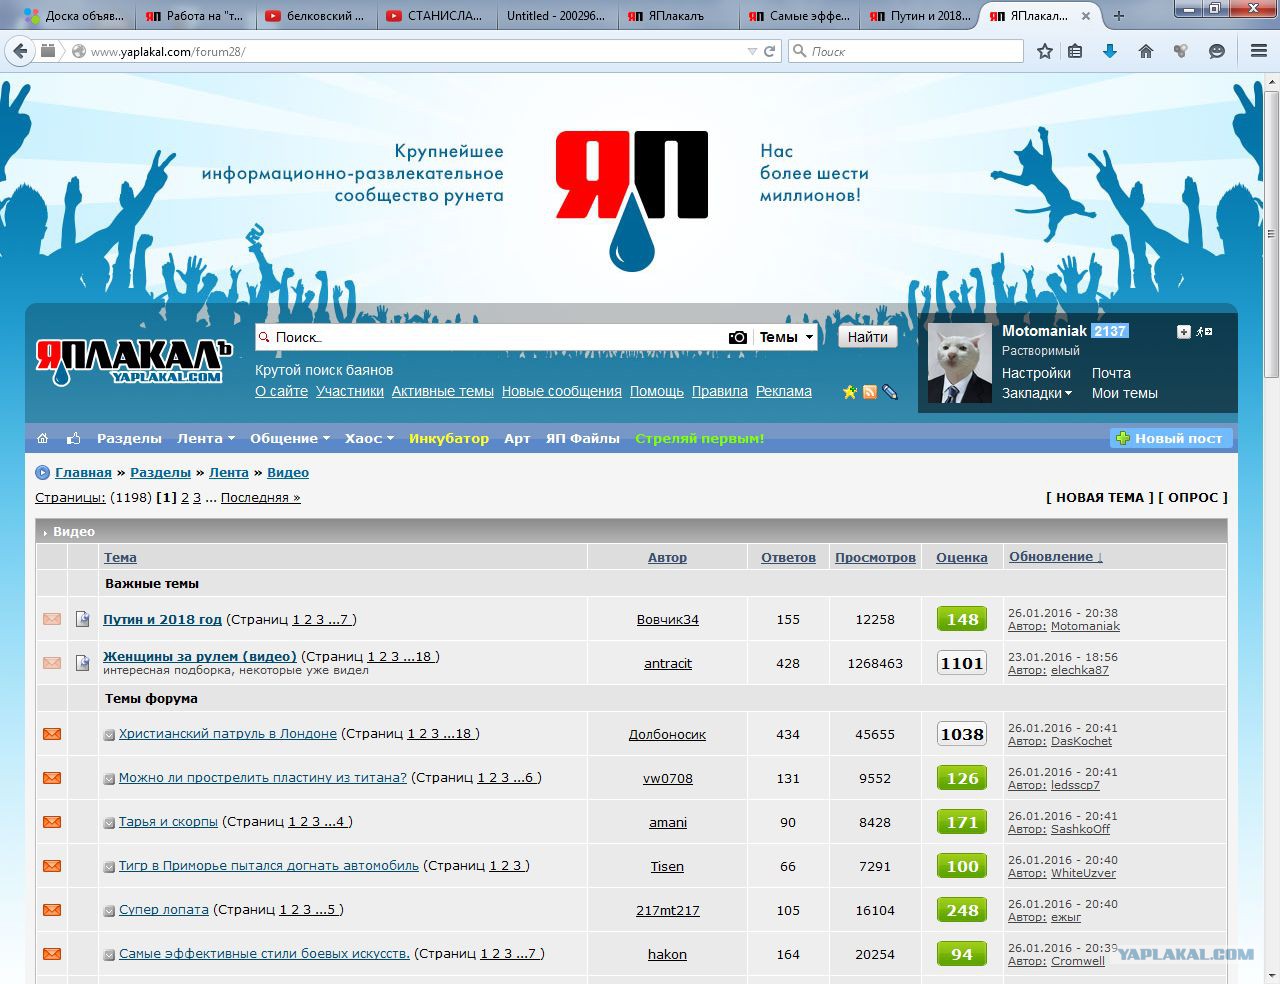Switch to the 'Untitled - 200296...' browser tab

coord(556,16)
